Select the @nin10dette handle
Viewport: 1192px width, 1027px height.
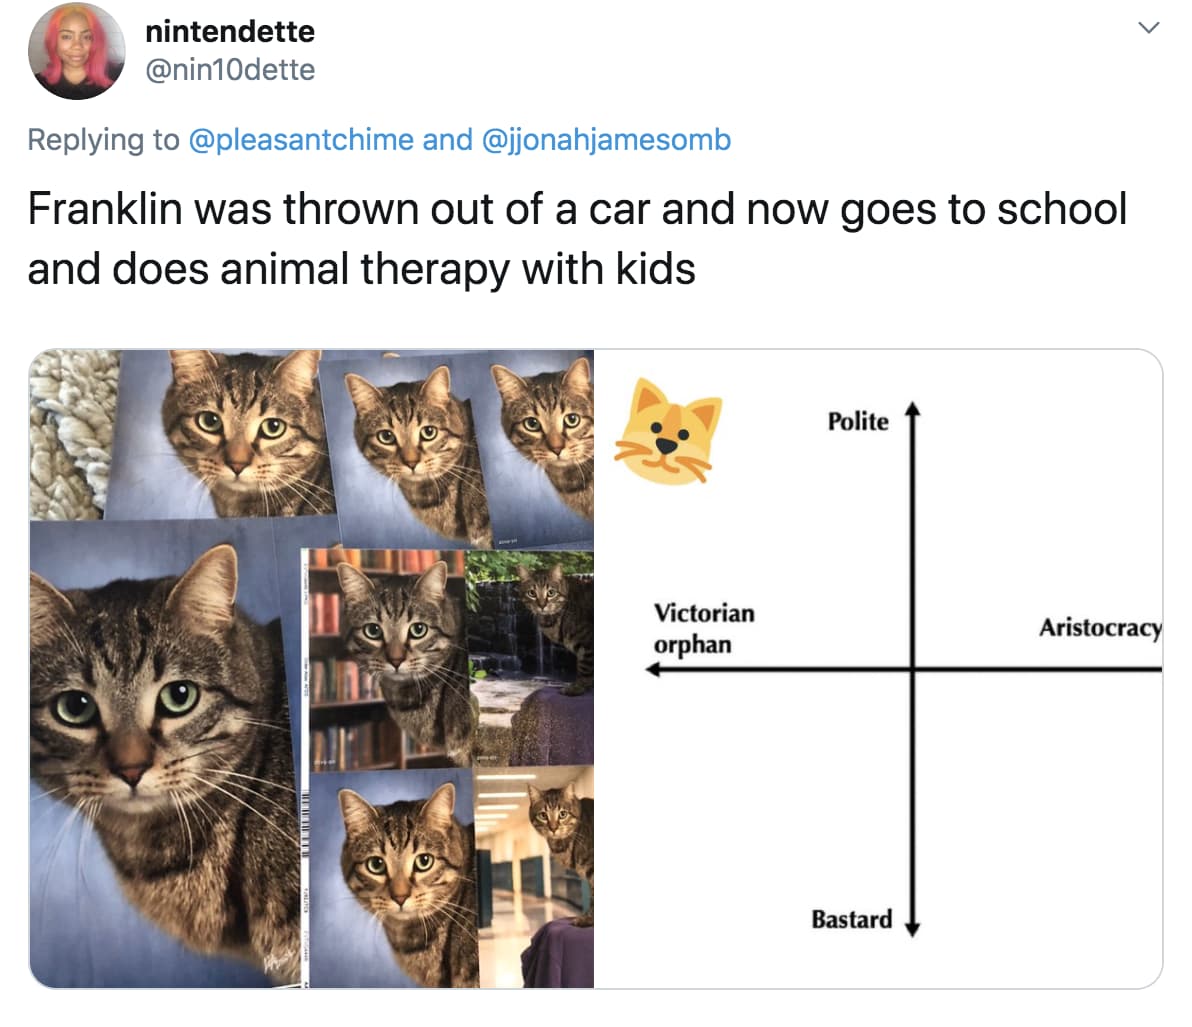pyautogui.click(x=232, y=70)
